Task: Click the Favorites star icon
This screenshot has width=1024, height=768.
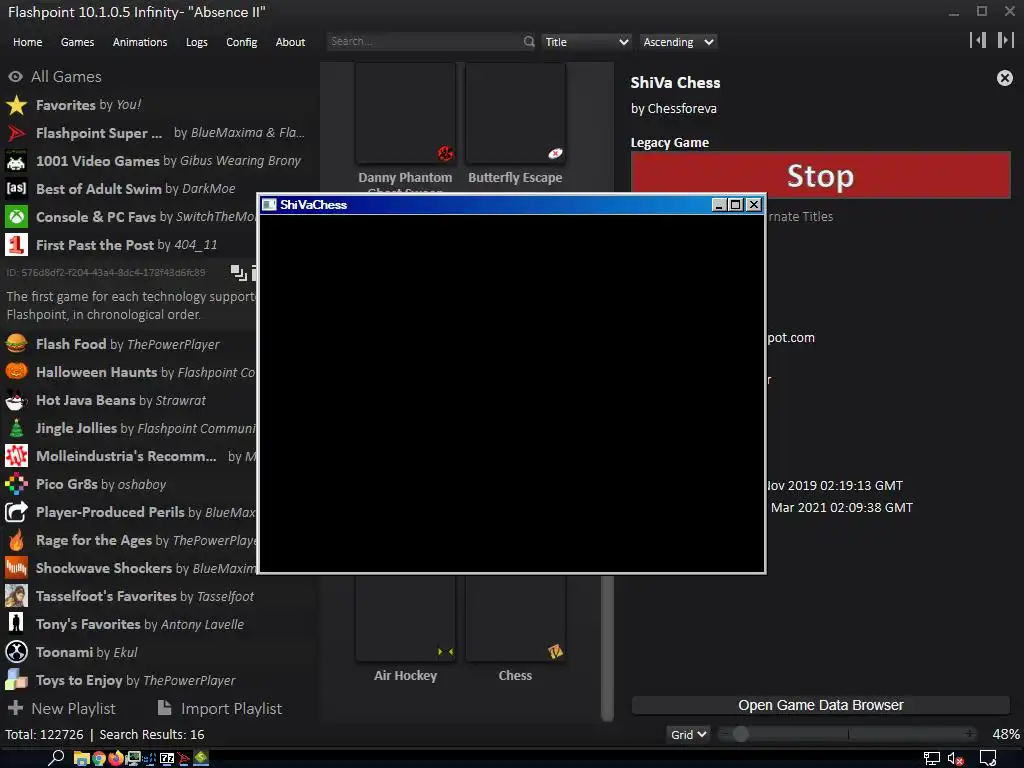Action: (x=16, y=105)
